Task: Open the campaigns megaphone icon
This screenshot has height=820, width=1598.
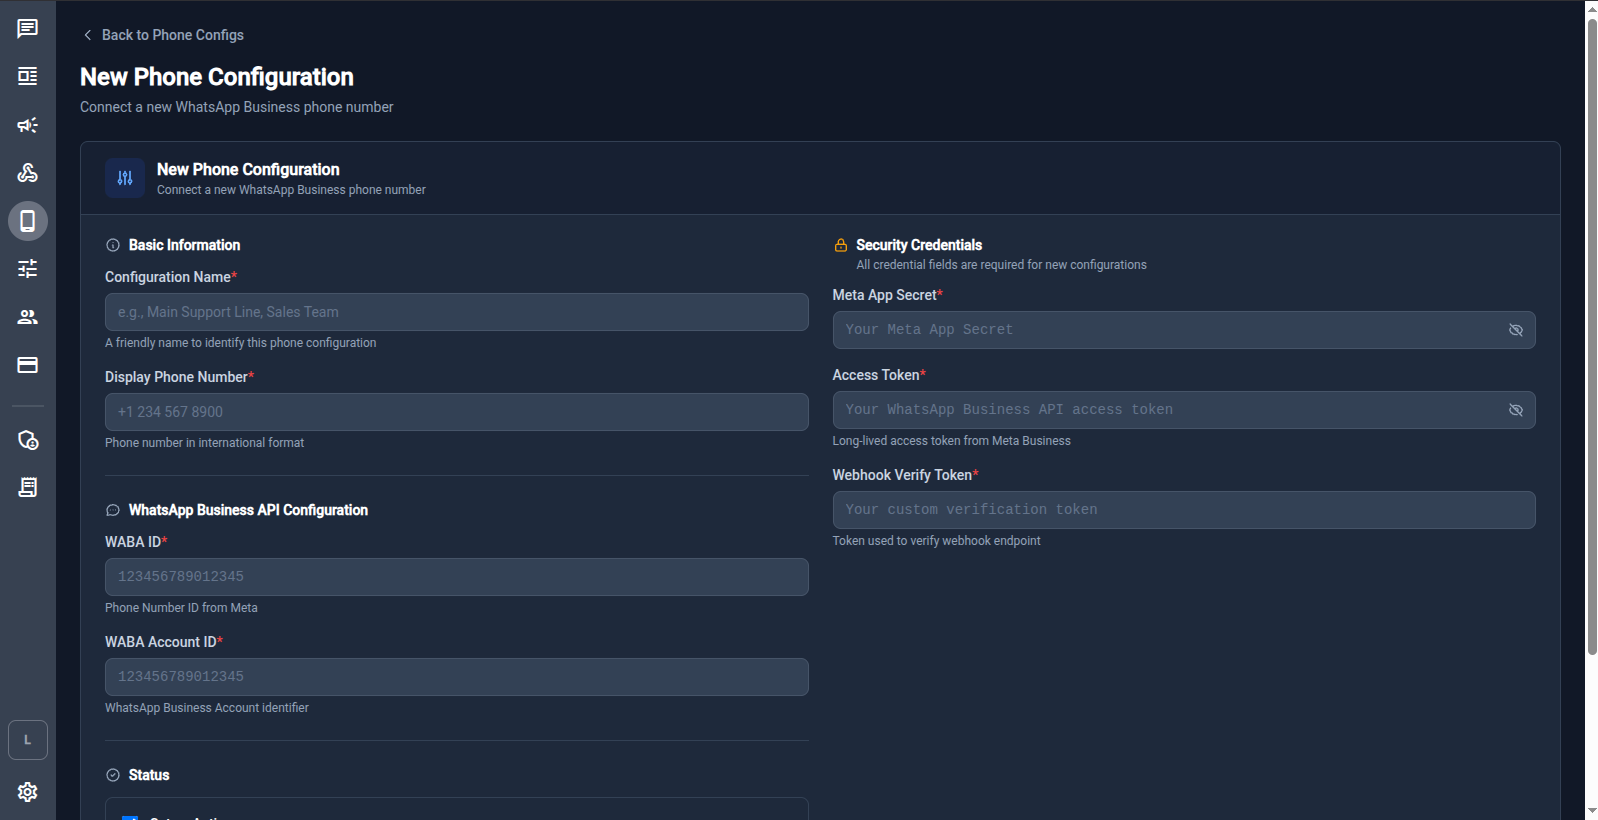Action: tap(28, 125)
